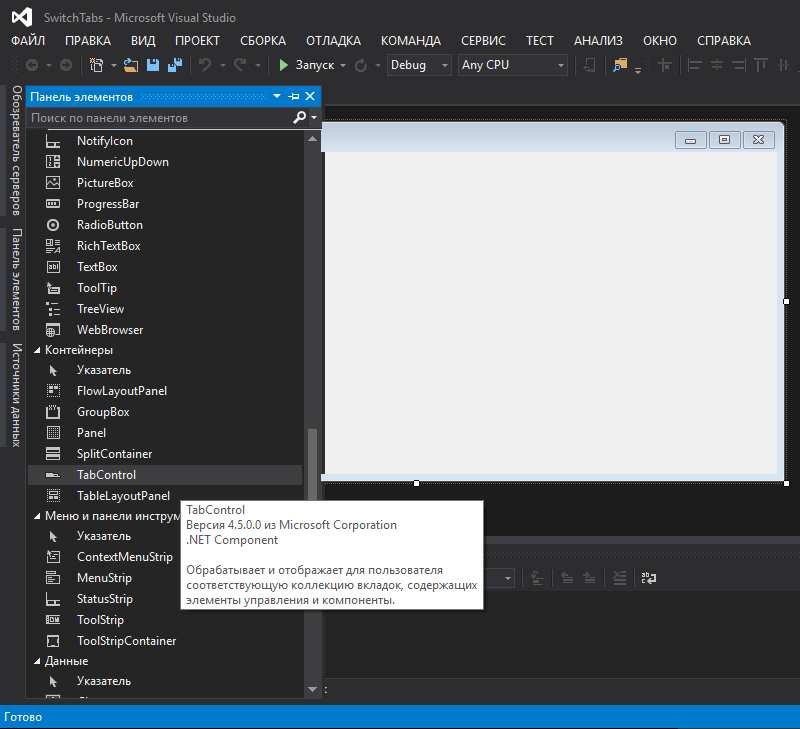This screenshot has width=800, height=729.
Task: Select the WebBrowser control icon
Action: coord(53,330)
